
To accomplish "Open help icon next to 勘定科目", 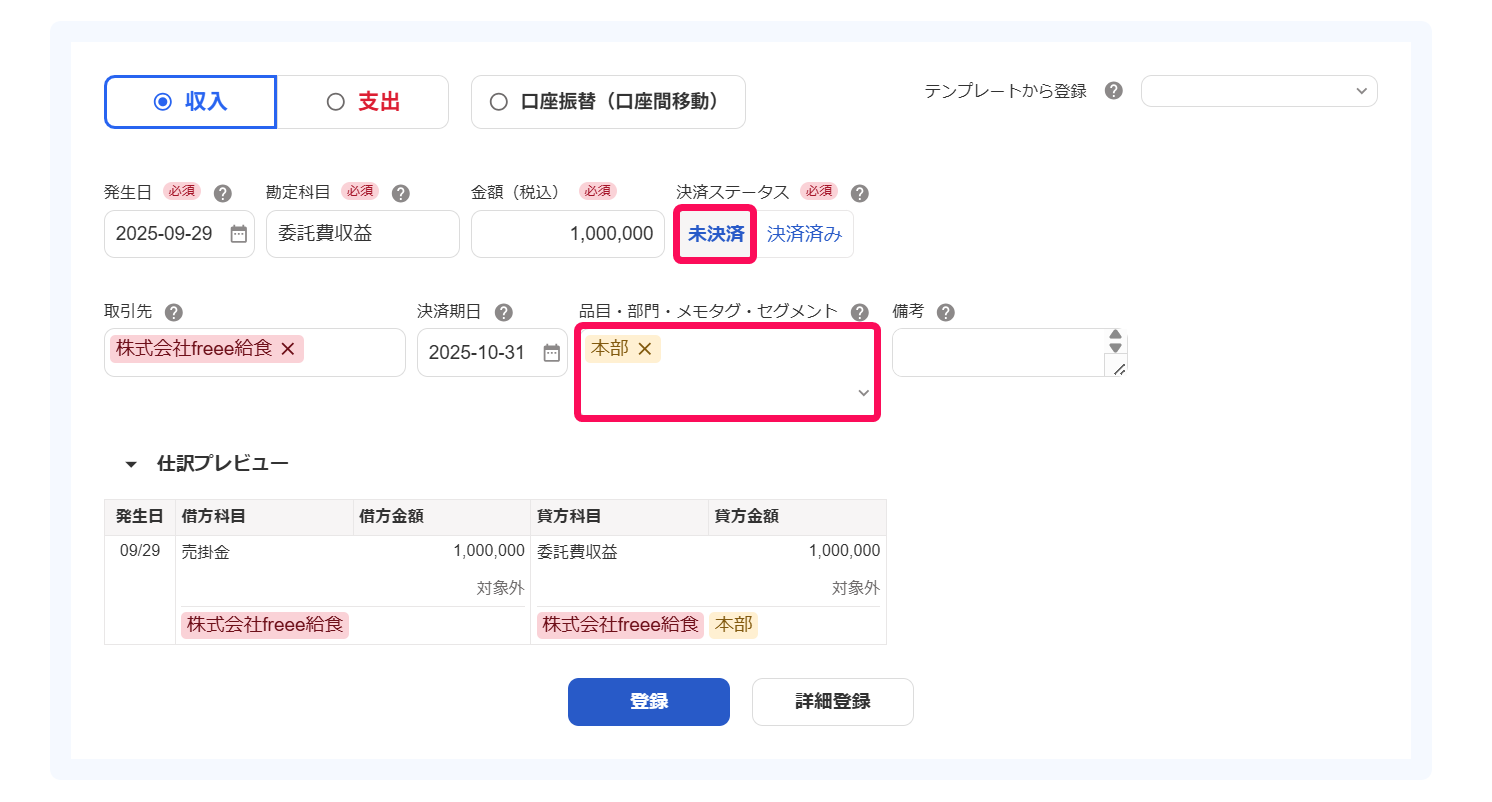I will pyautogui.click(x=401, y=193).
